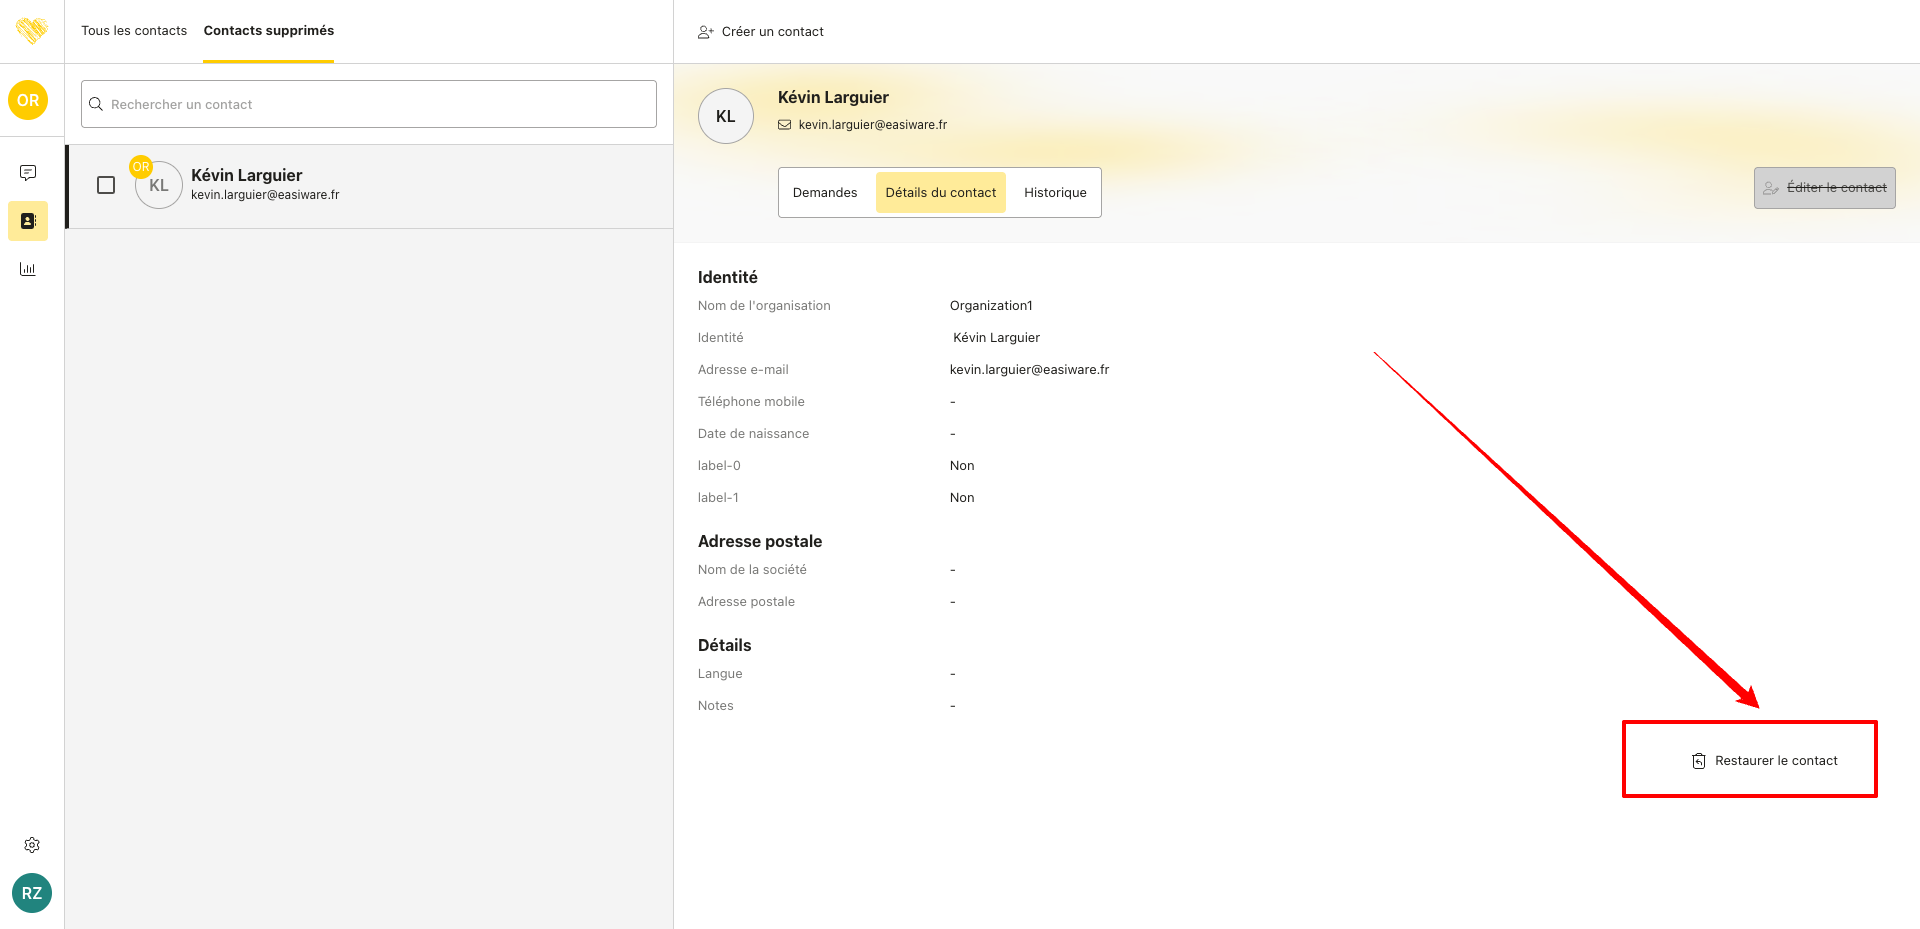Click the easiware heart logo
1920x929 pixels.
tap(32, 31)
